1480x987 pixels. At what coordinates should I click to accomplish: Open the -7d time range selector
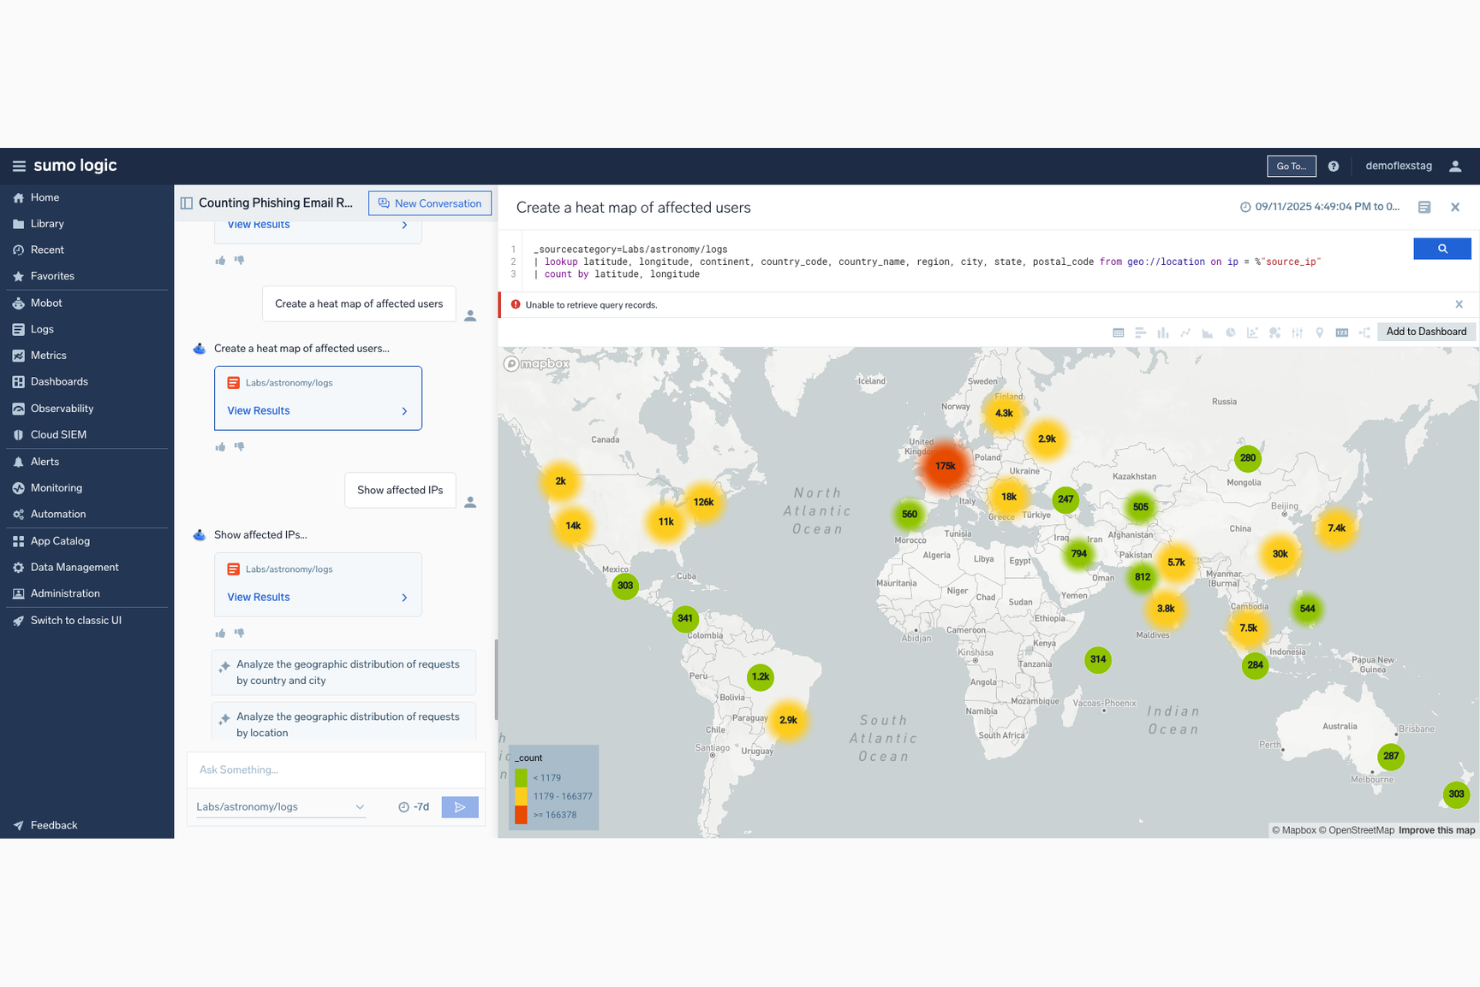413,806
